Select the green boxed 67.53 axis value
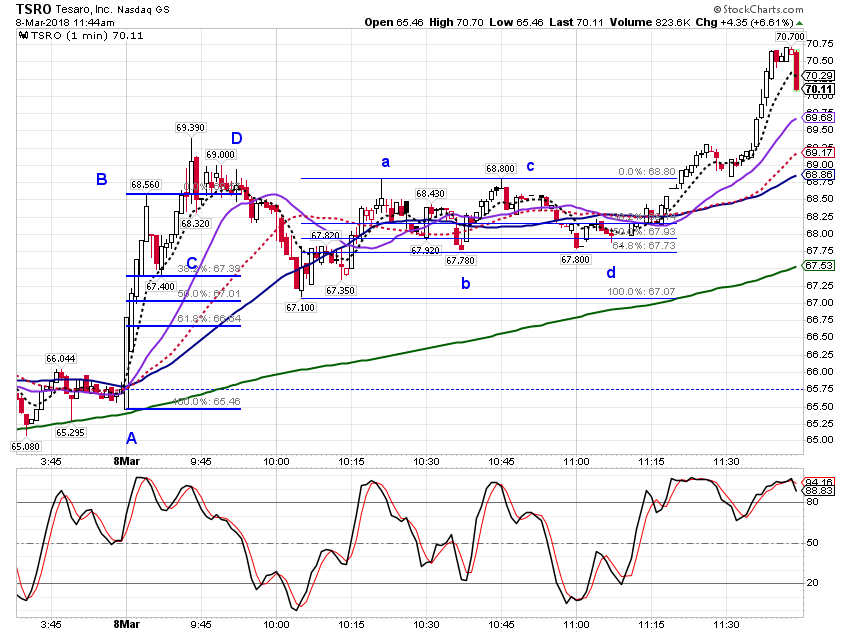This screenshot has height=633, width=850. (819, 266)
